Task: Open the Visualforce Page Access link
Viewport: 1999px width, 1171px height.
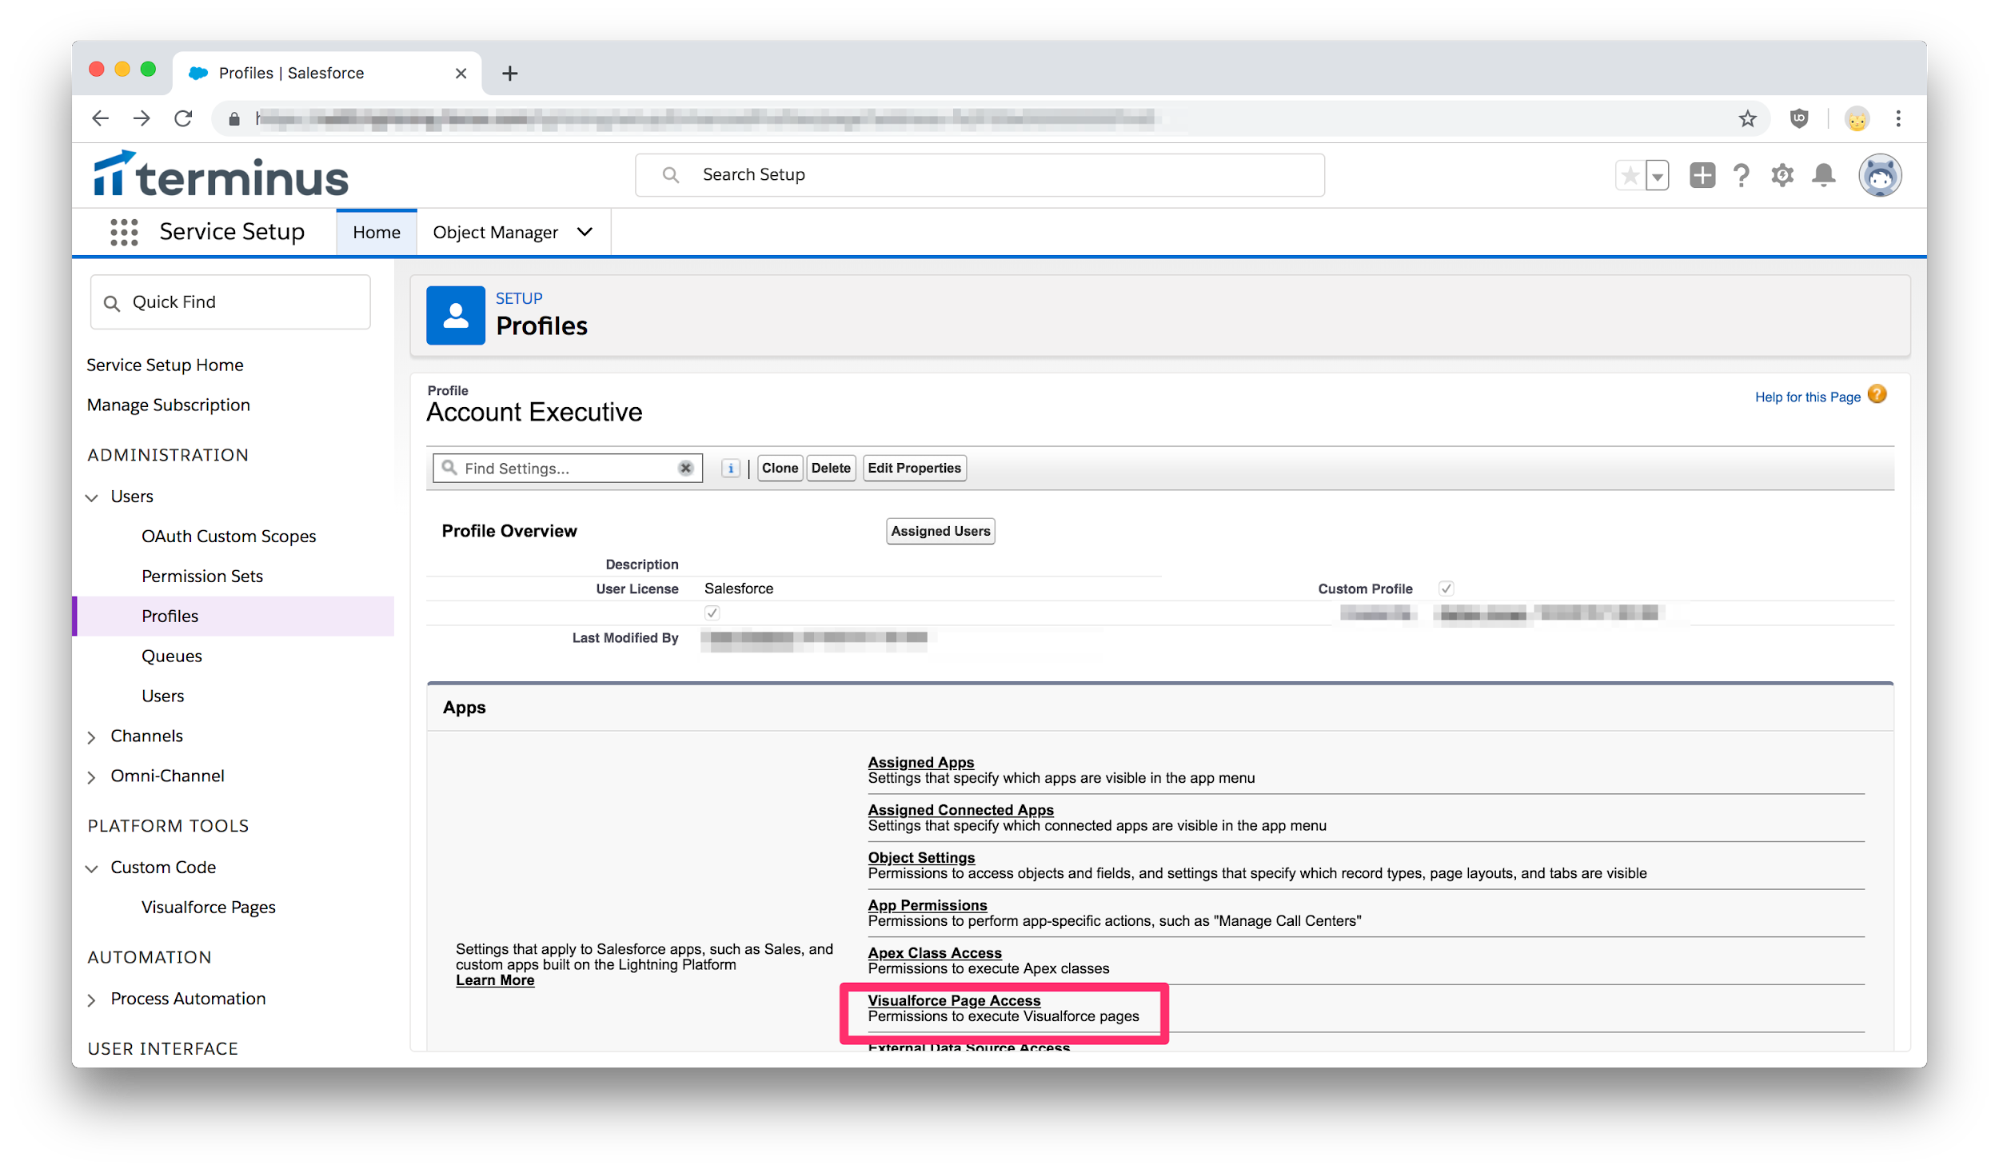Action: 954,1000
